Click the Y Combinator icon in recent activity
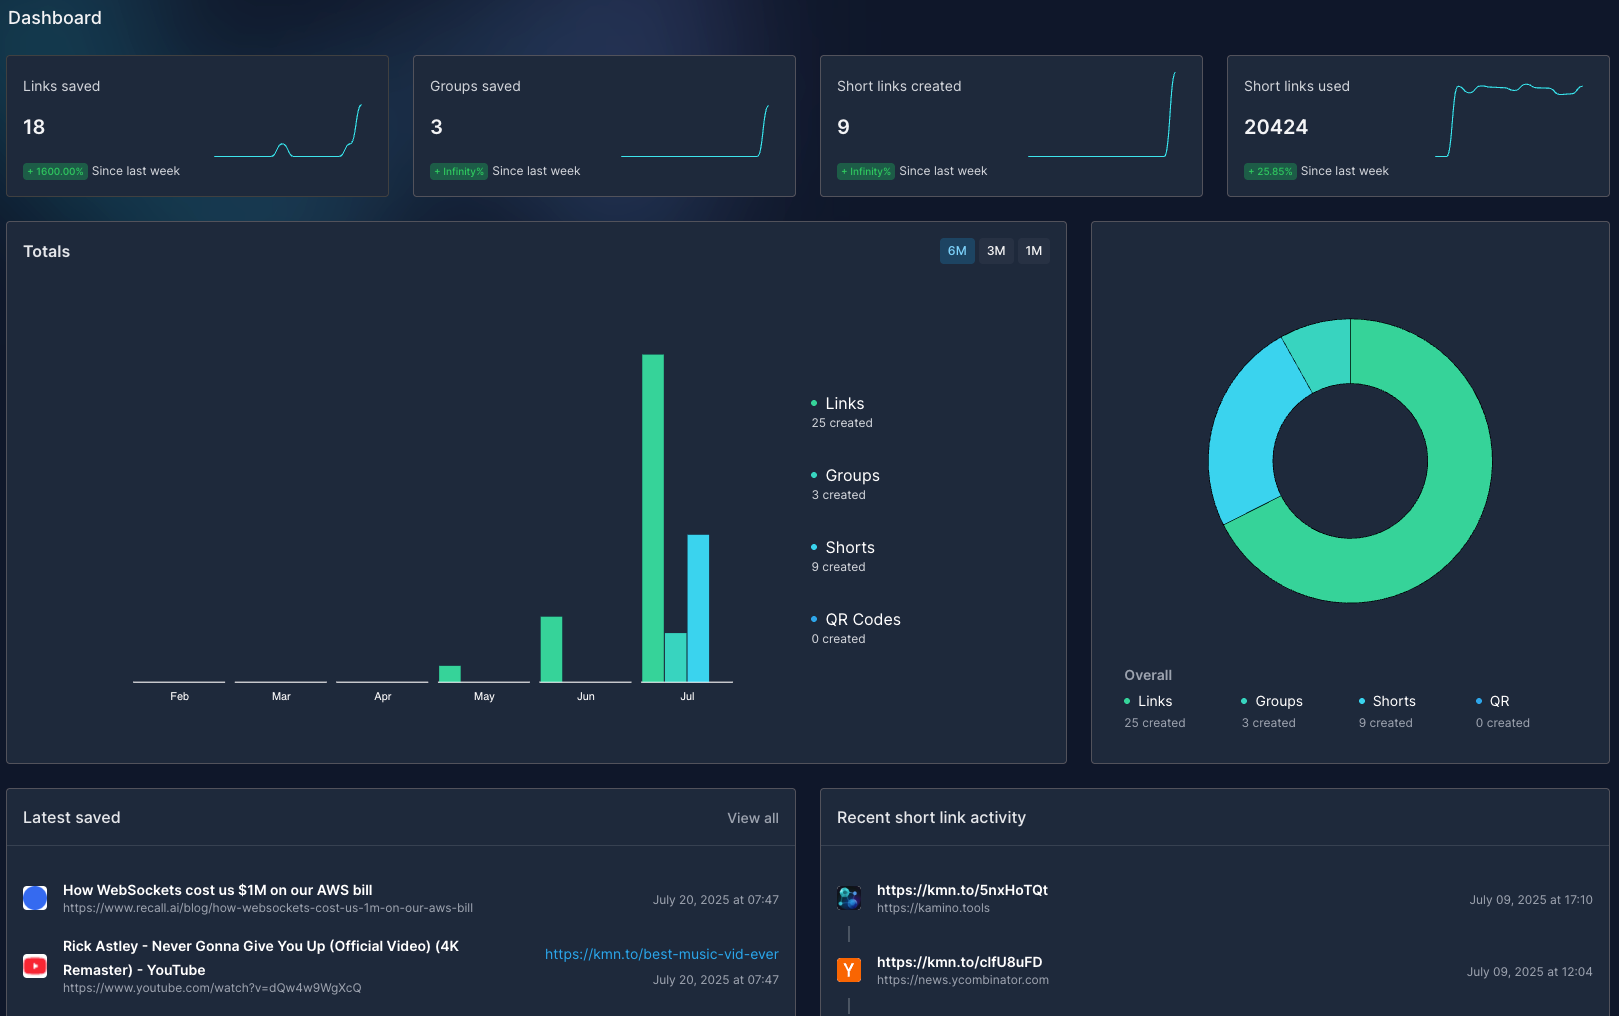Viewport: 1619px width, 1016px height. pyautogui.click(x=849, y=970)
